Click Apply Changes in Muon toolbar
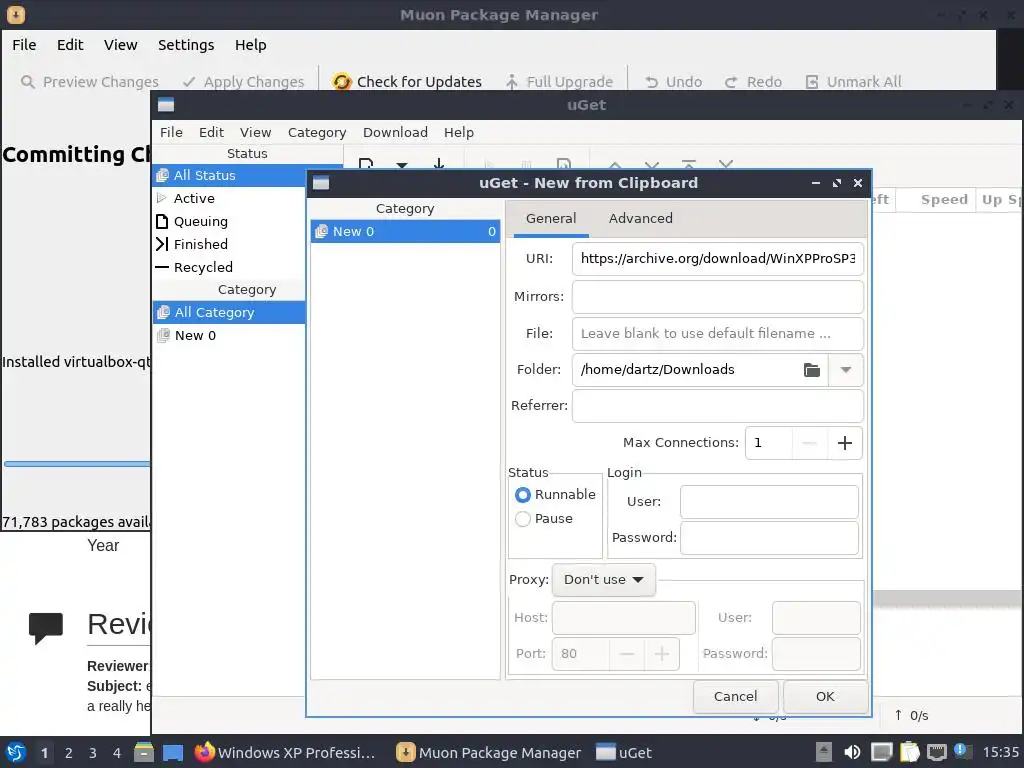This screenshot has width=1024, height=768. (243, 82)
